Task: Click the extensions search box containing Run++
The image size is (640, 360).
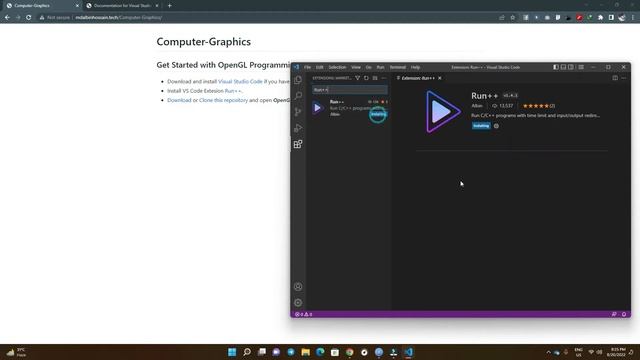Action: click(x=350, y=90)
